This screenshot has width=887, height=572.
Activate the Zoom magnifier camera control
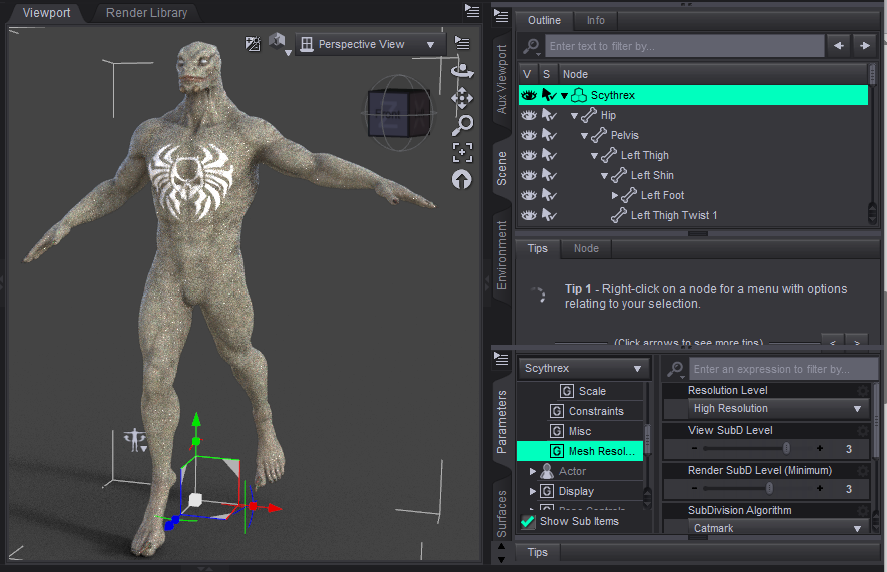click(x=462, y=126)
